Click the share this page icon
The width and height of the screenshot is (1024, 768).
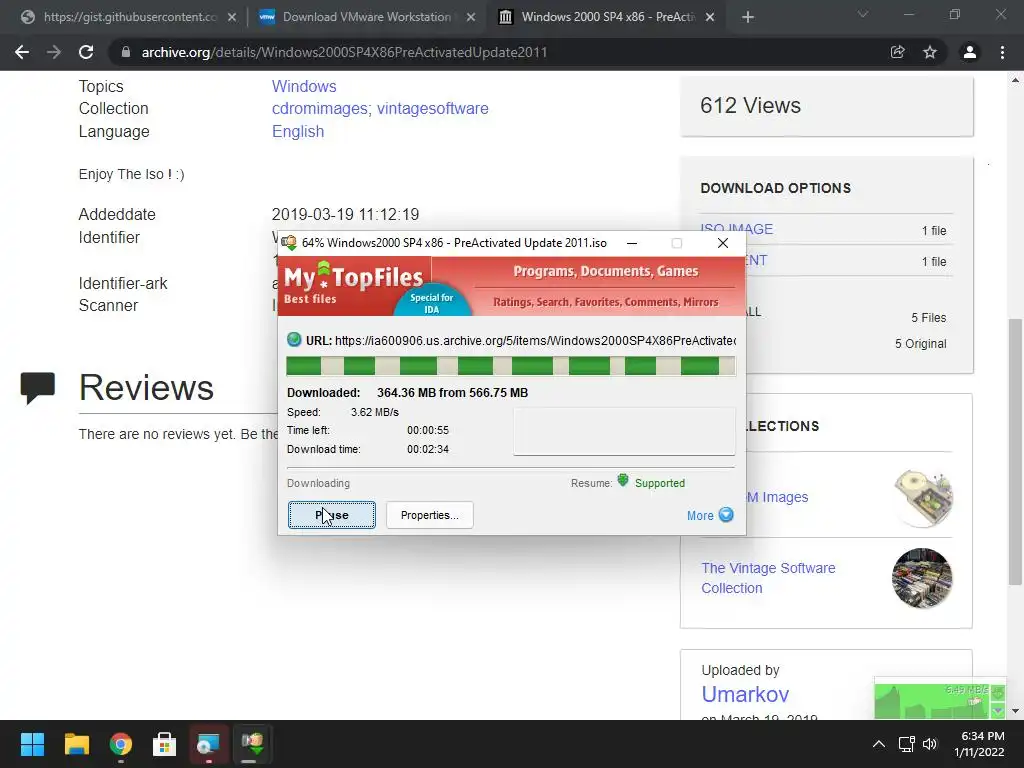coord(897,52)
